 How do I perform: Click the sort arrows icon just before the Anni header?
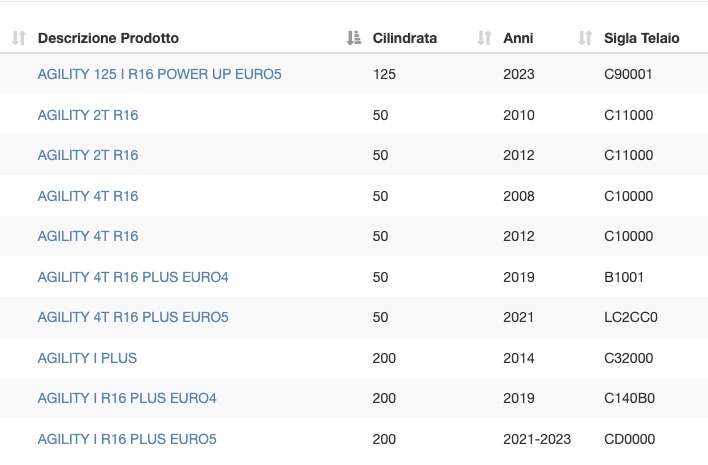click(x=484, y=38)
